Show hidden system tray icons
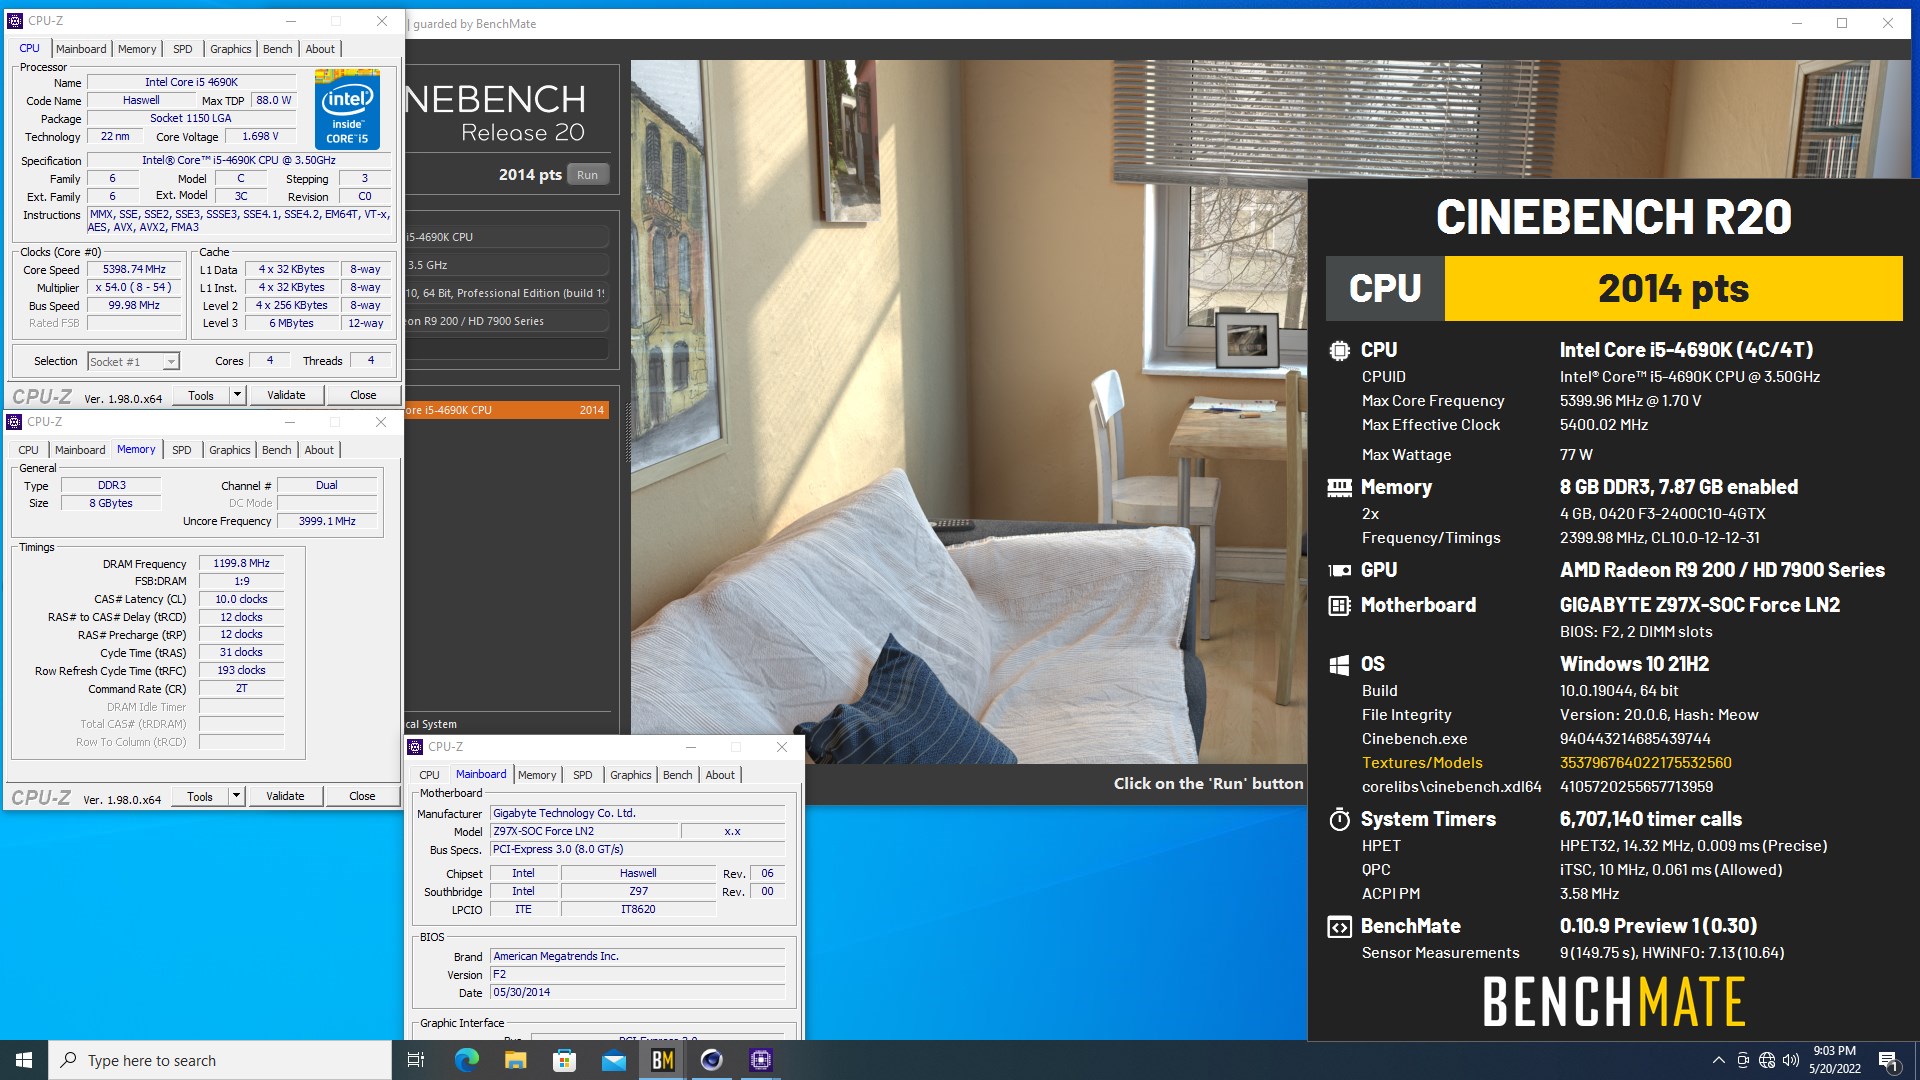 point(1718,1060)
